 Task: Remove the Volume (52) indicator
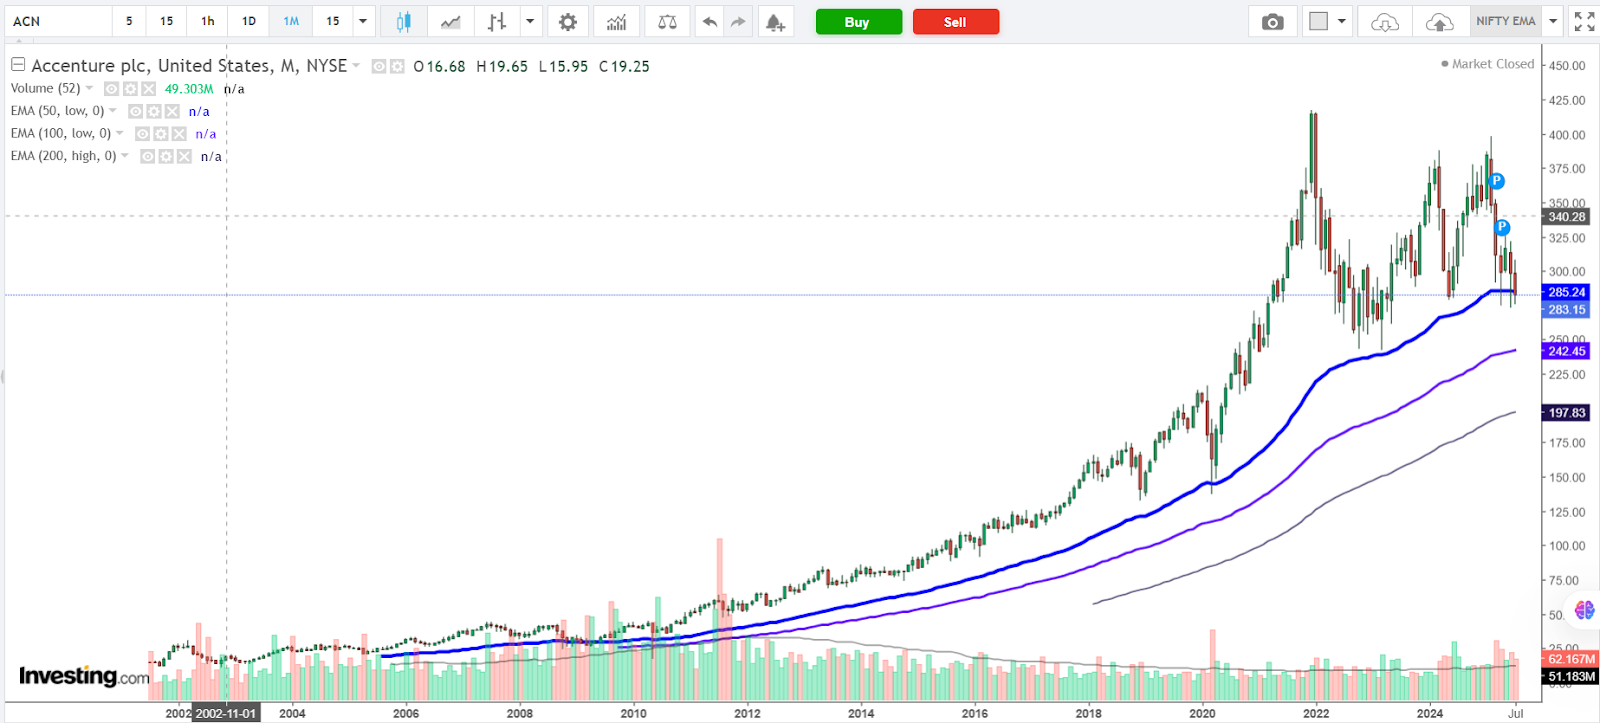click(148, 89)
